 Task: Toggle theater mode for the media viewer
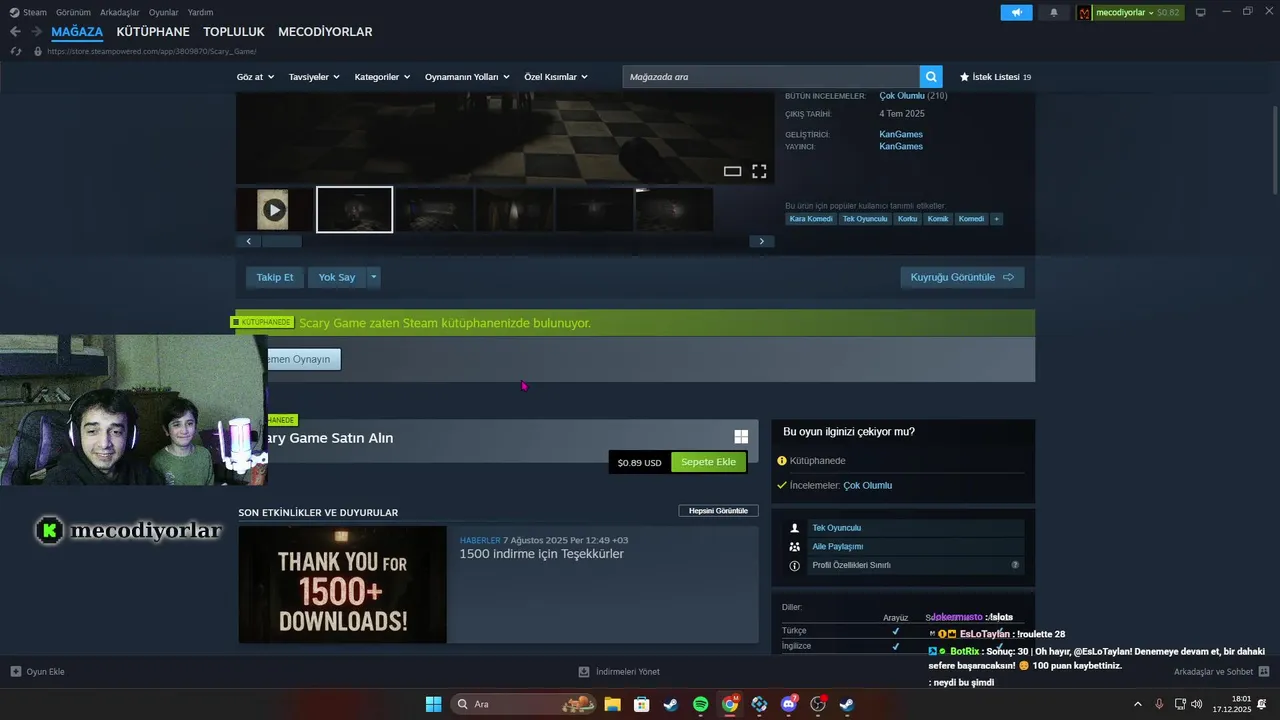[732, 172]
